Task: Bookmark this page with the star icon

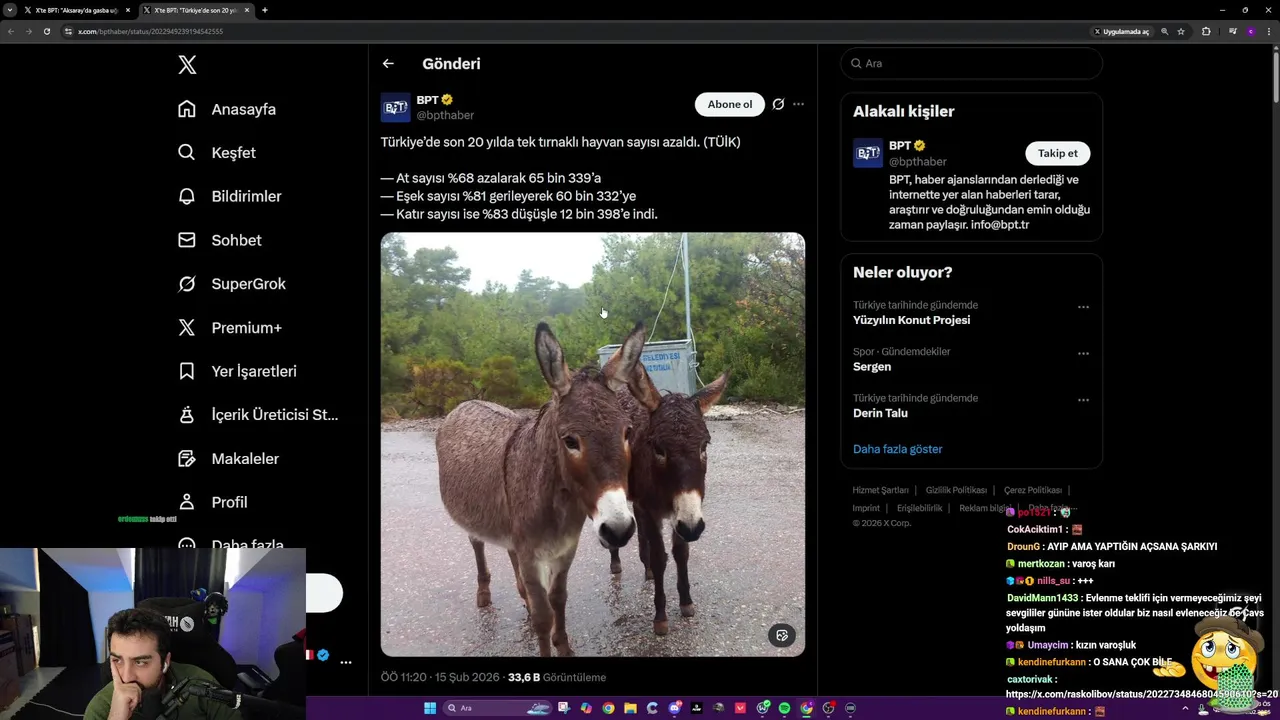Action: 1181,31
